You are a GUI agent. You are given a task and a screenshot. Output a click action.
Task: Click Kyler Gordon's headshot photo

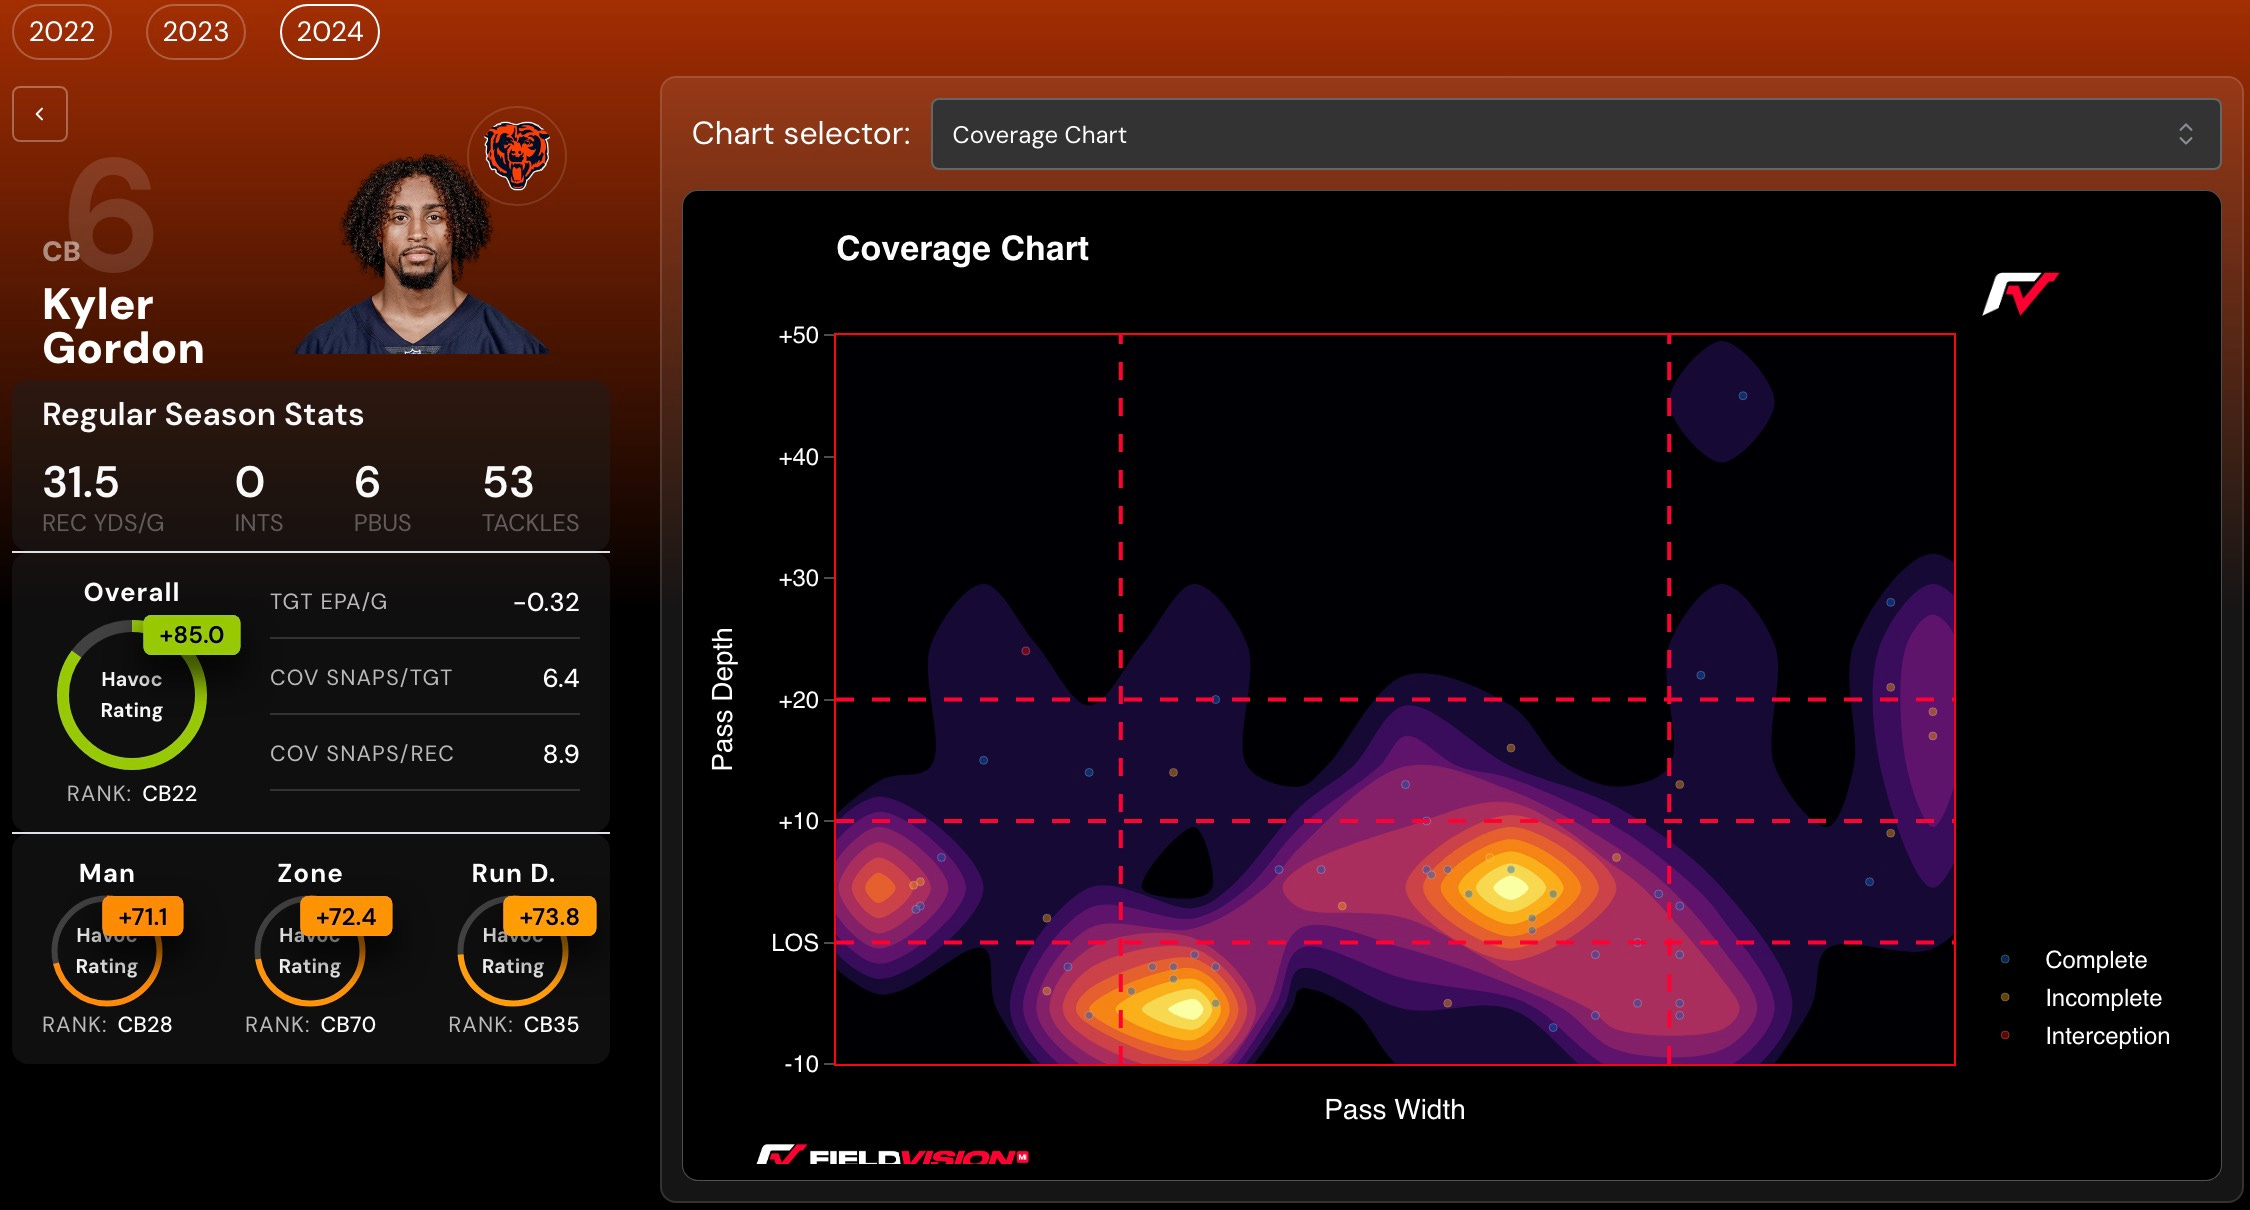click(420, 260)
